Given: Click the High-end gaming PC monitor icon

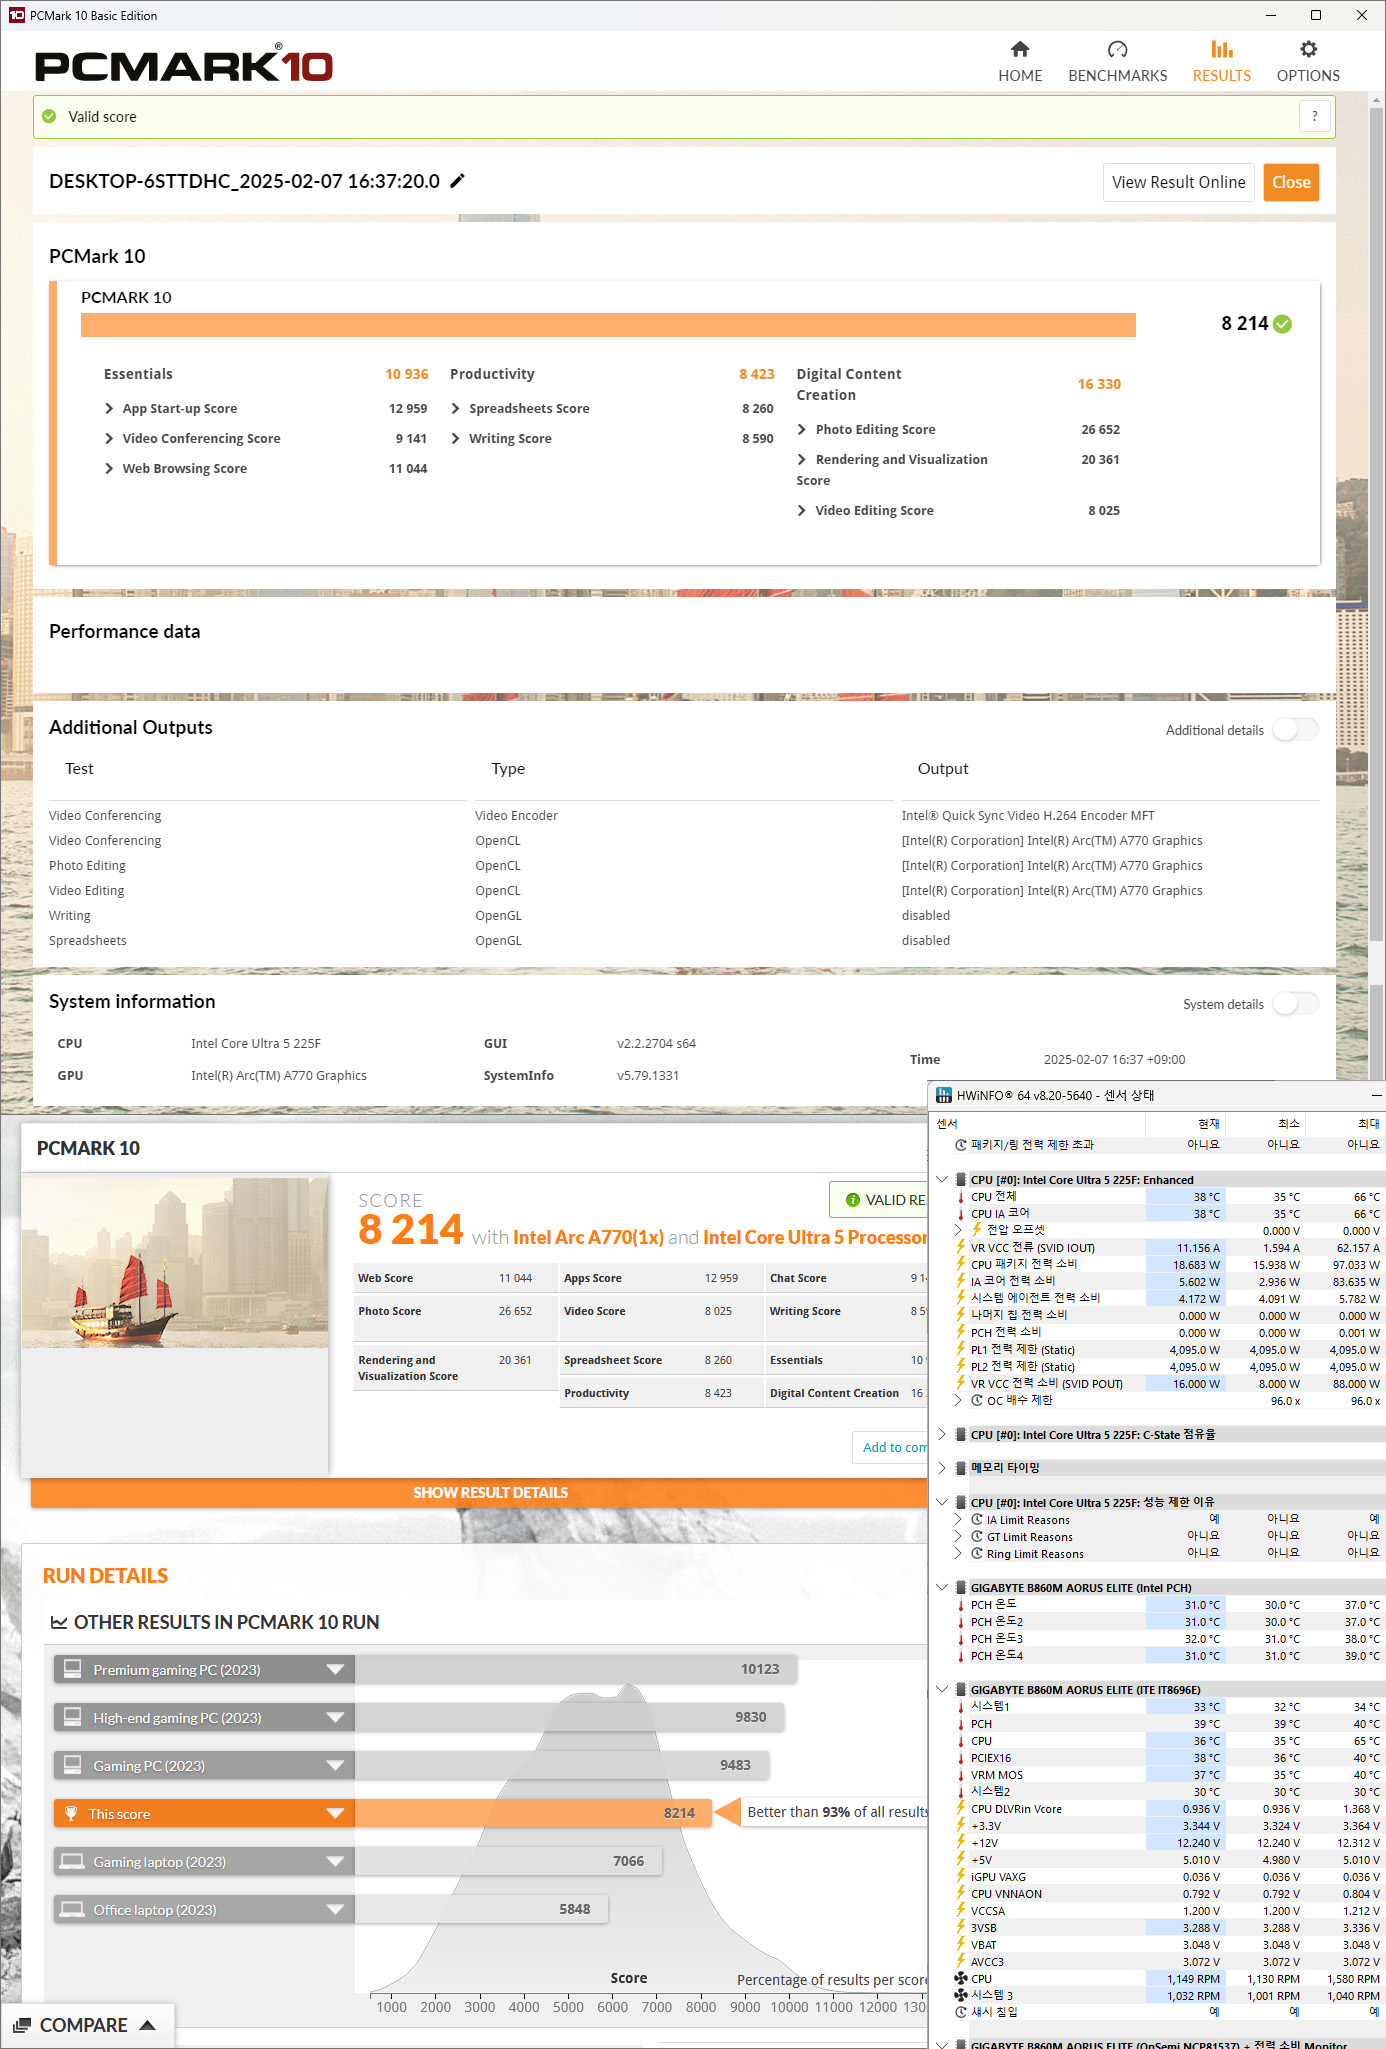Looking at the screenshot, I should (x=73, y=1717).
